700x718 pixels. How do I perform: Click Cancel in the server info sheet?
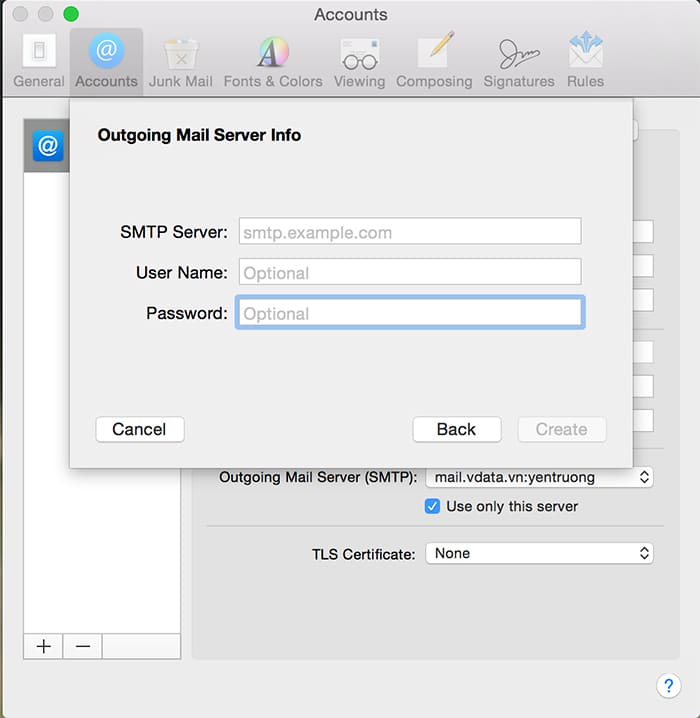pos(140,430)
